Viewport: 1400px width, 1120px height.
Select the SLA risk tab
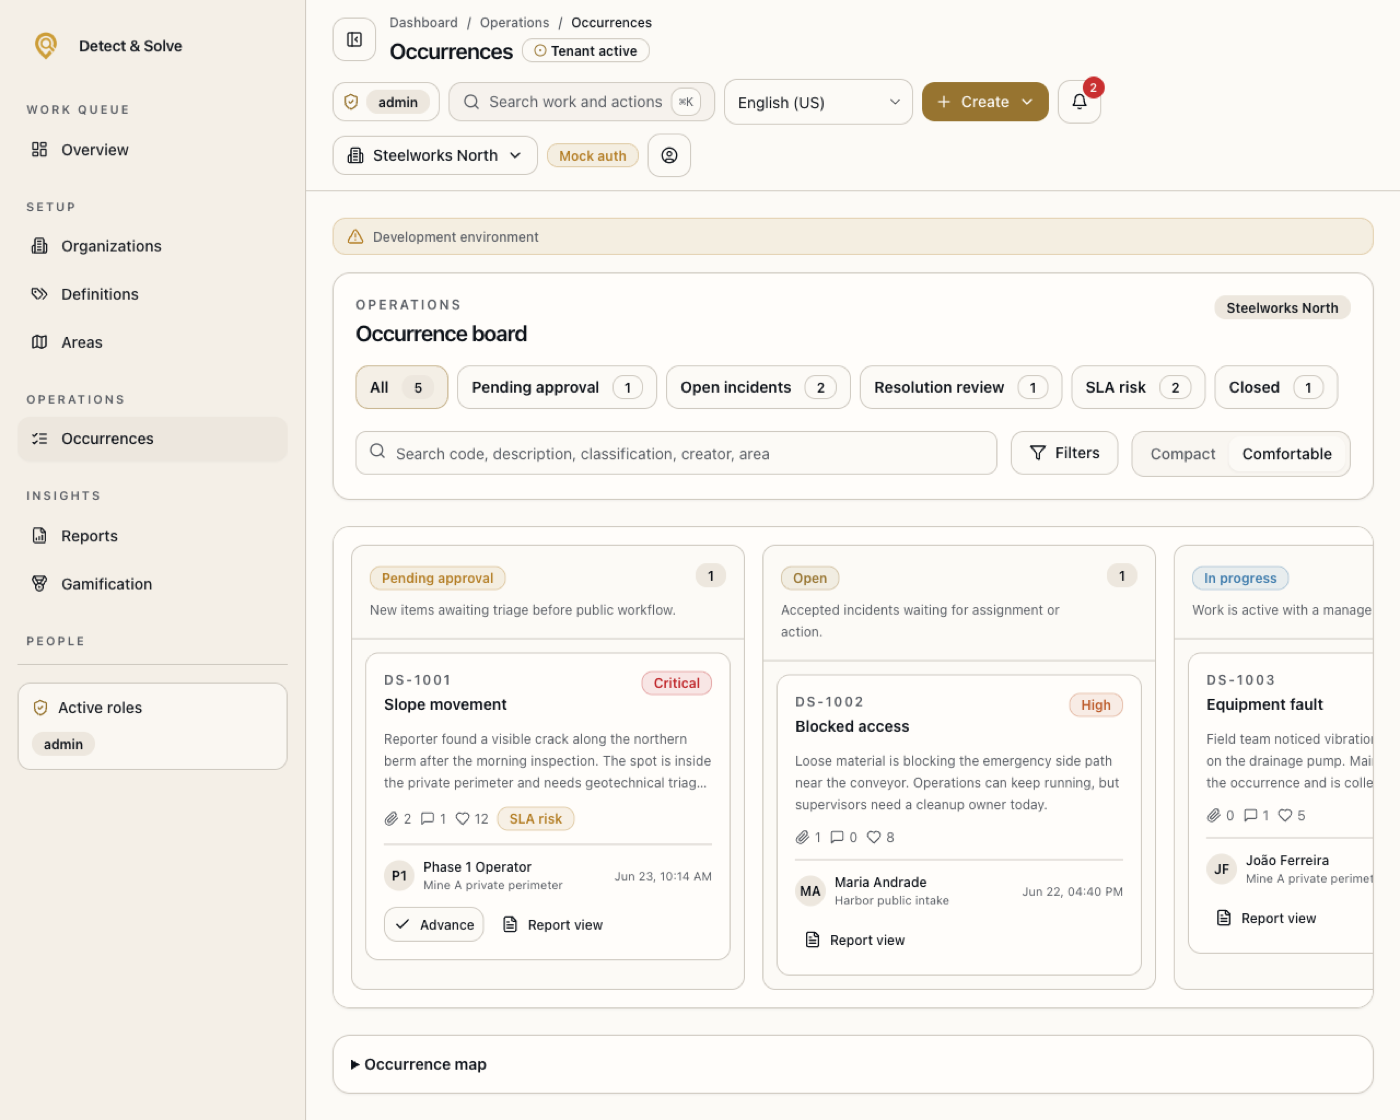[1138, 387]
